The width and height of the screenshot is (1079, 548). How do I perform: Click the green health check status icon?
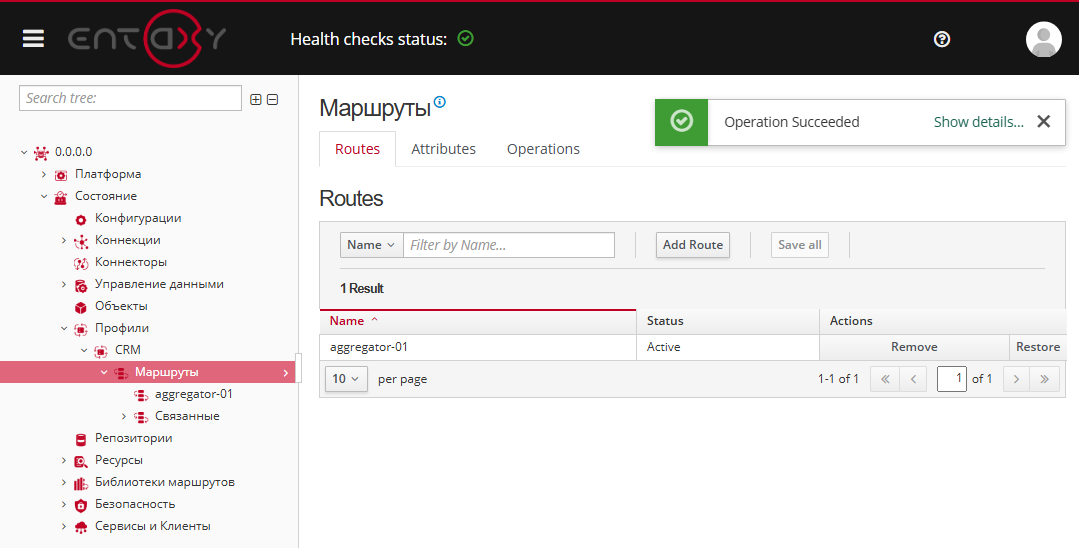pyautogui.click(x=466, y=39)
